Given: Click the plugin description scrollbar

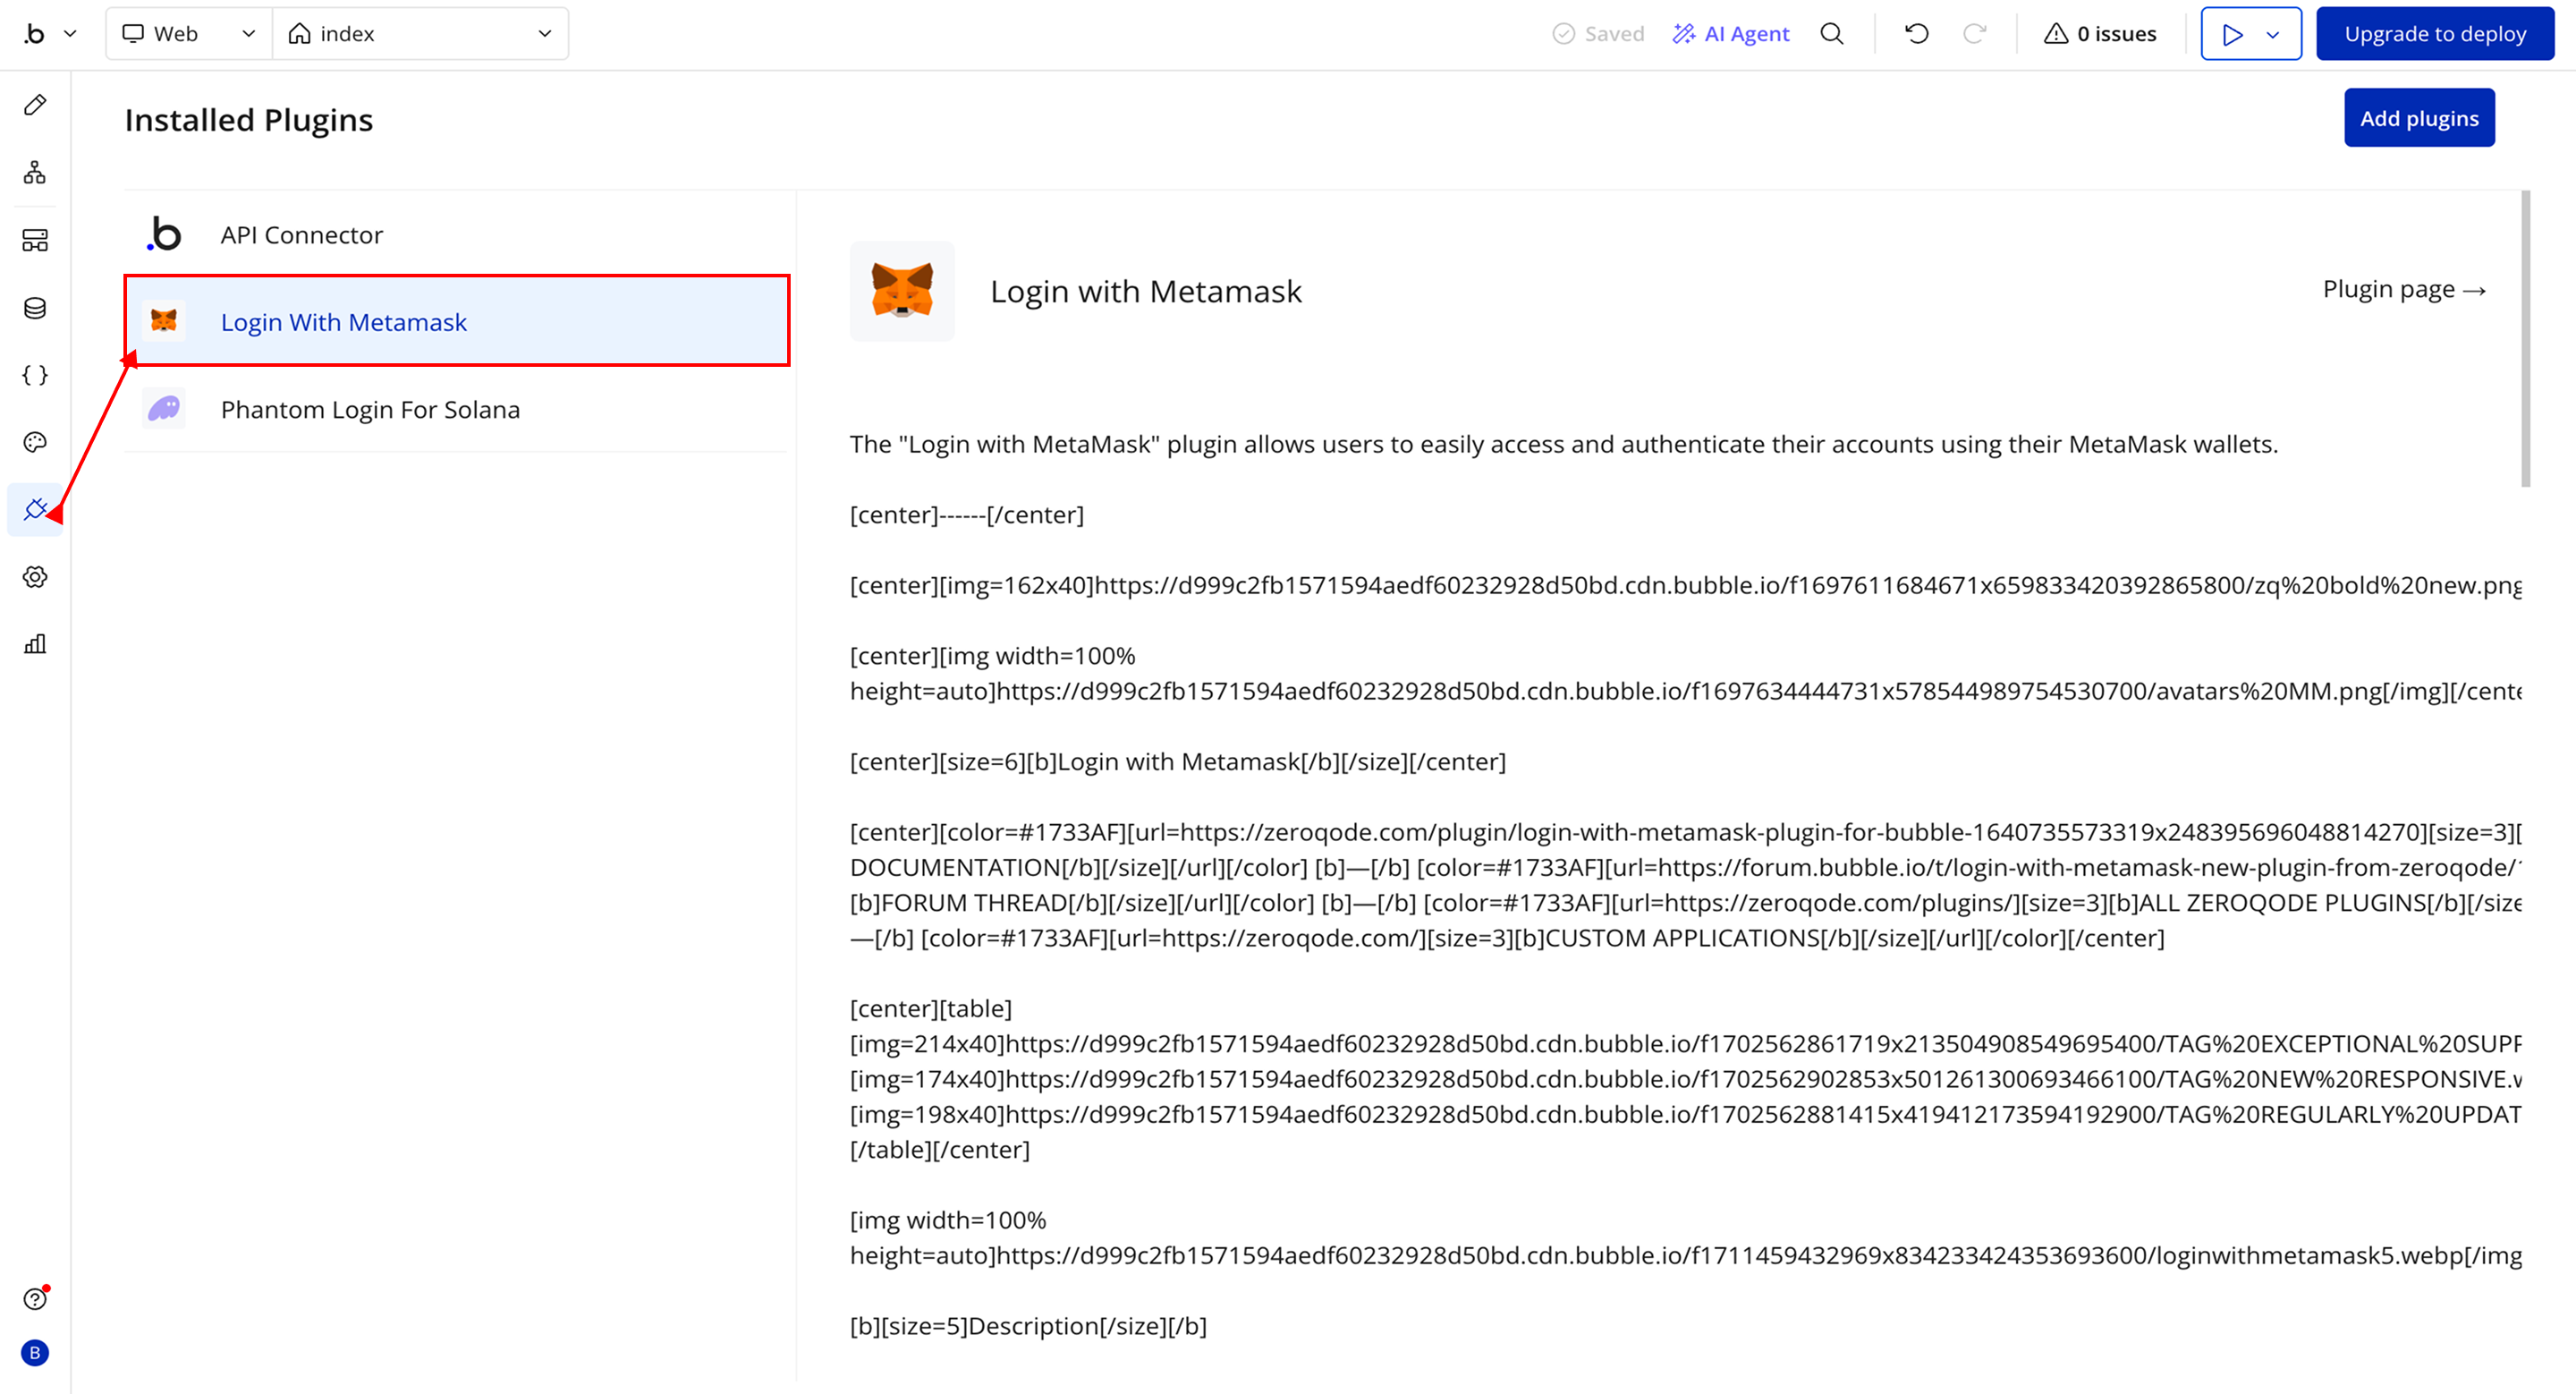Looking at the screenshot, I should point(2525,340).
